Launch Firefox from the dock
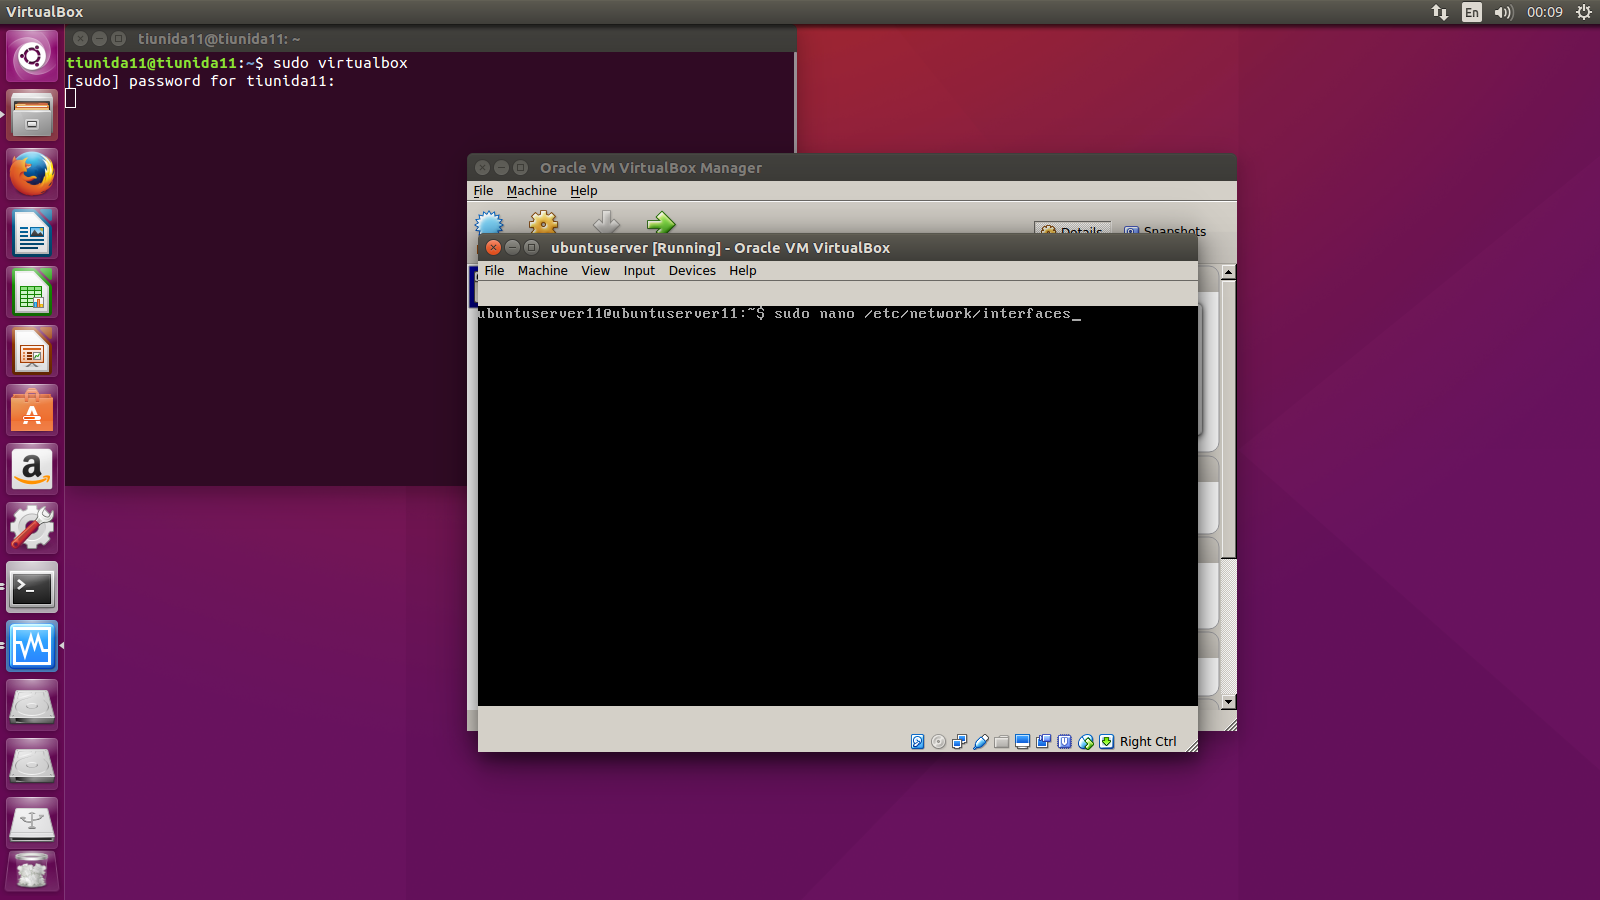Image resolution: width=1600 pixels, height=900 pixels. [x=32, y=174]
